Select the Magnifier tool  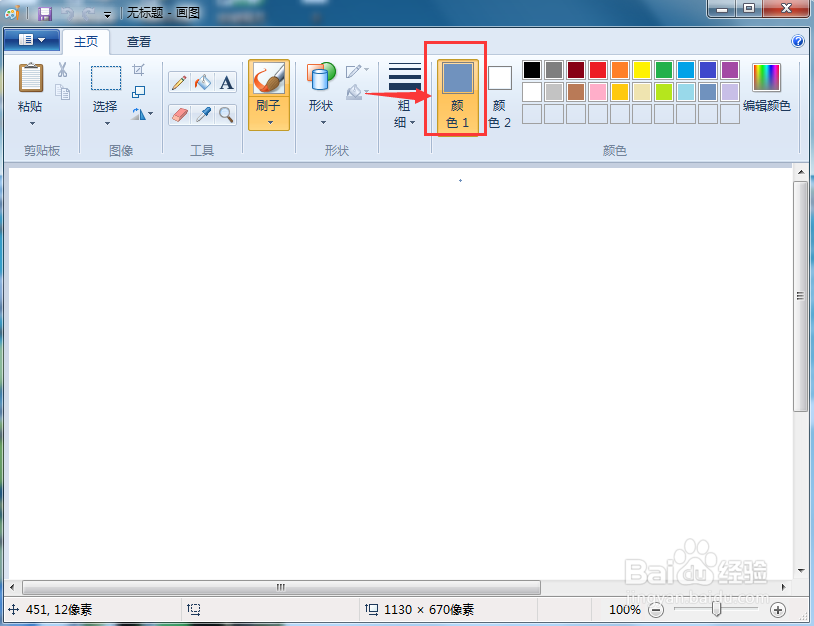click(226, 115)
